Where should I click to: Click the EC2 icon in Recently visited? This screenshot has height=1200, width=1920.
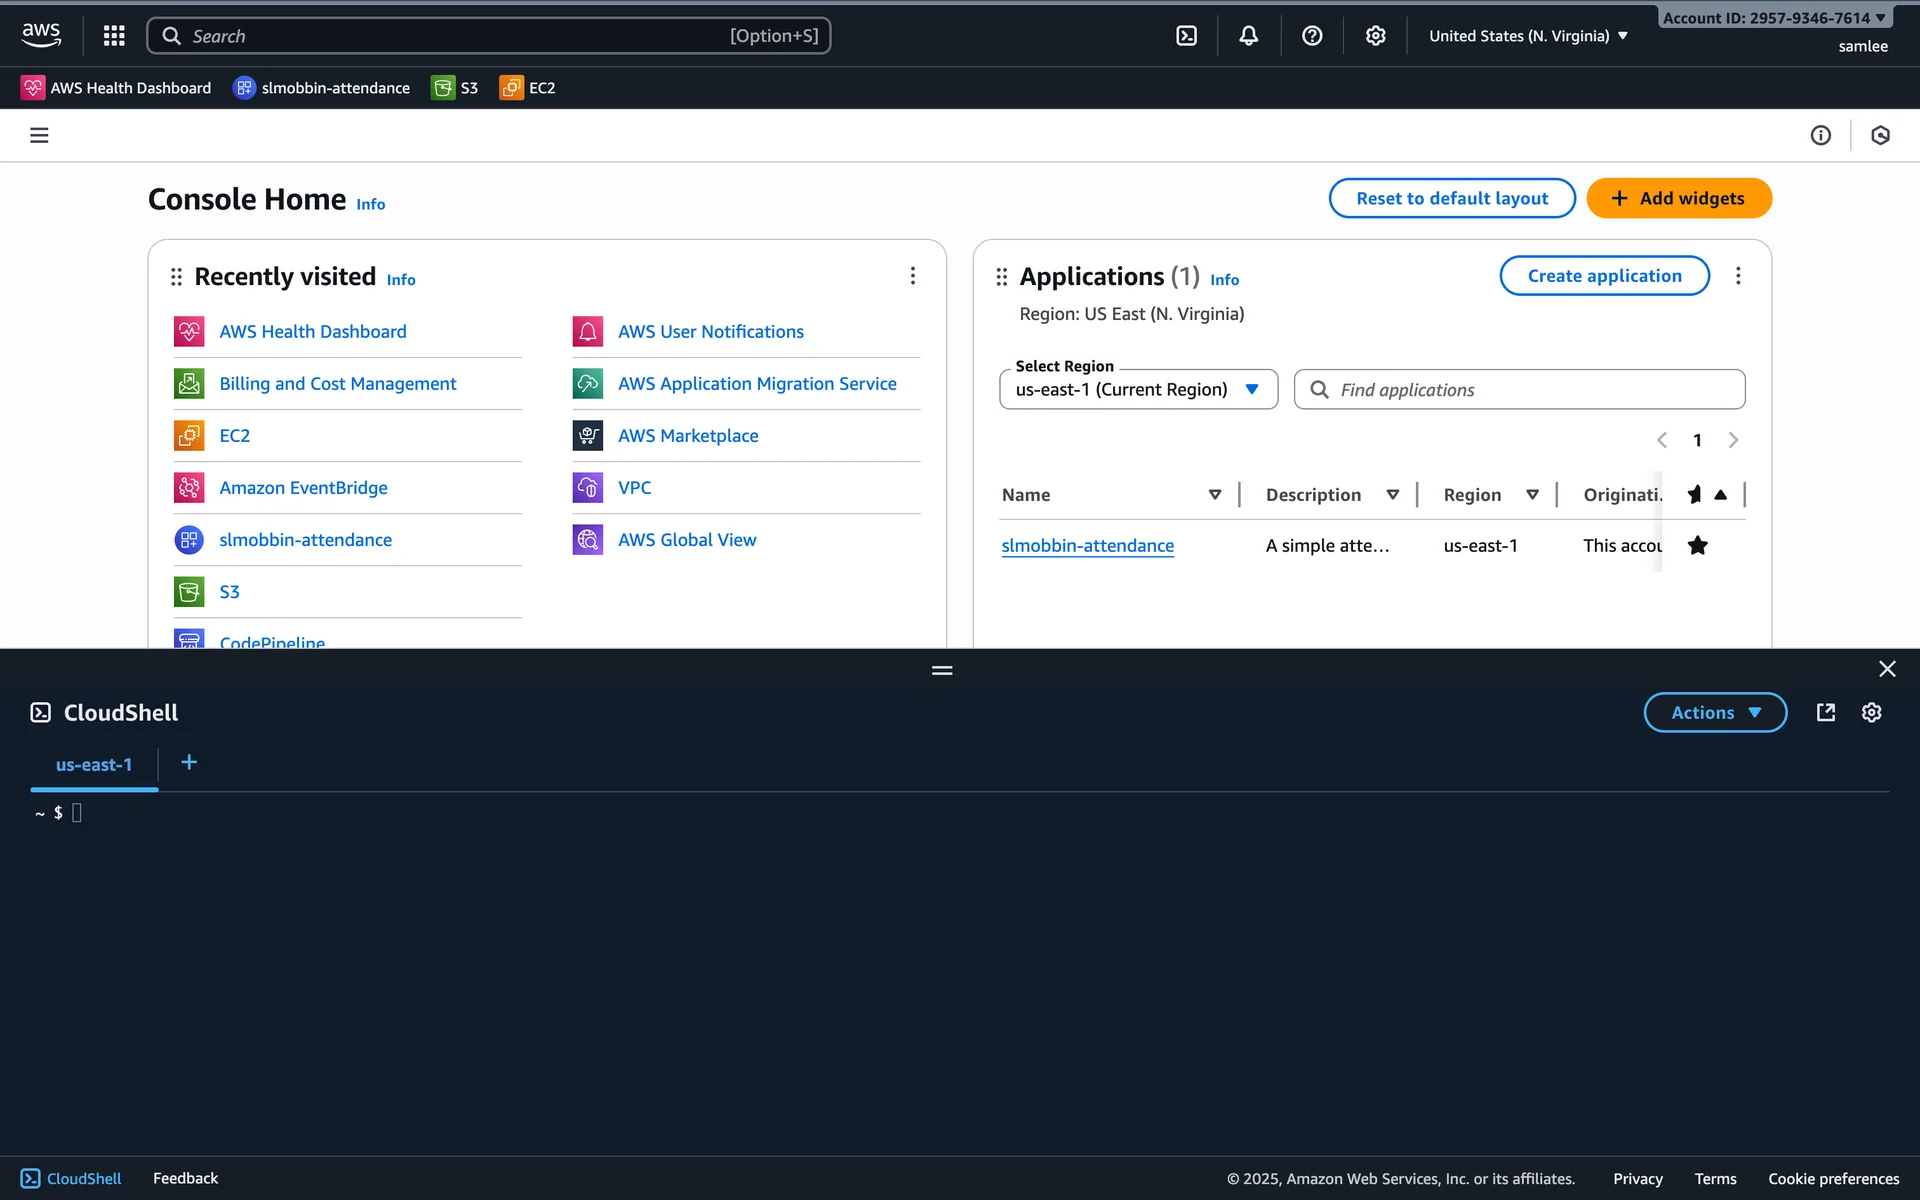(x=189, y=436)
